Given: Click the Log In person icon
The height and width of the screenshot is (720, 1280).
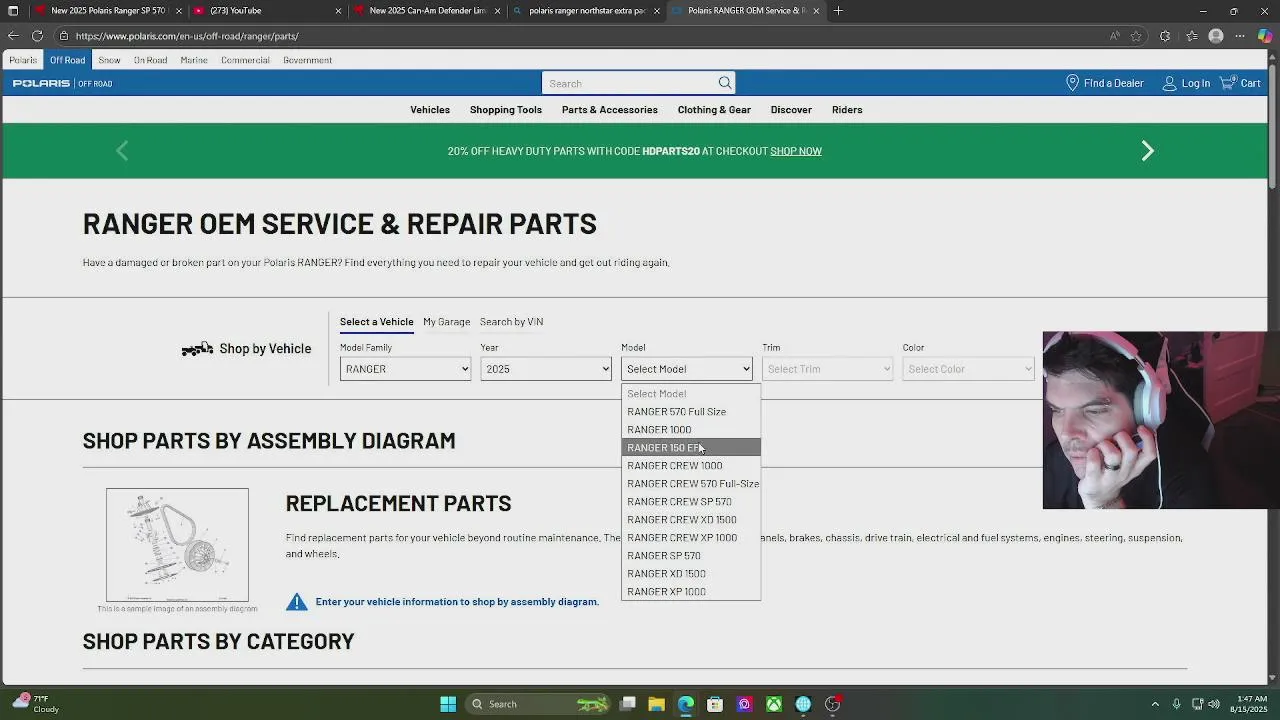Looking at the screenshot, I should 1169,83.
